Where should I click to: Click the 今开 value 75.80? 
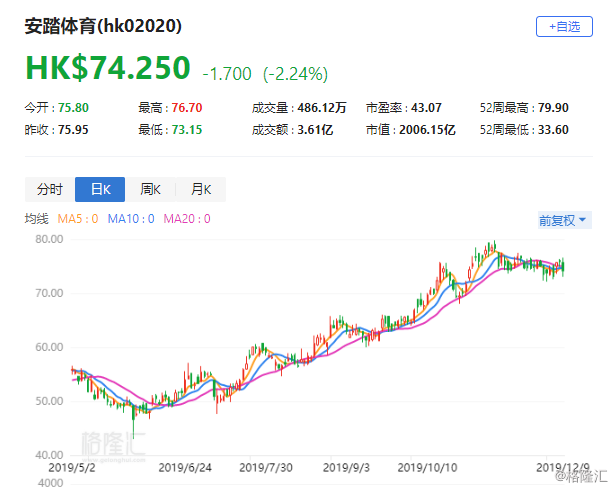[x=73, y=107]
